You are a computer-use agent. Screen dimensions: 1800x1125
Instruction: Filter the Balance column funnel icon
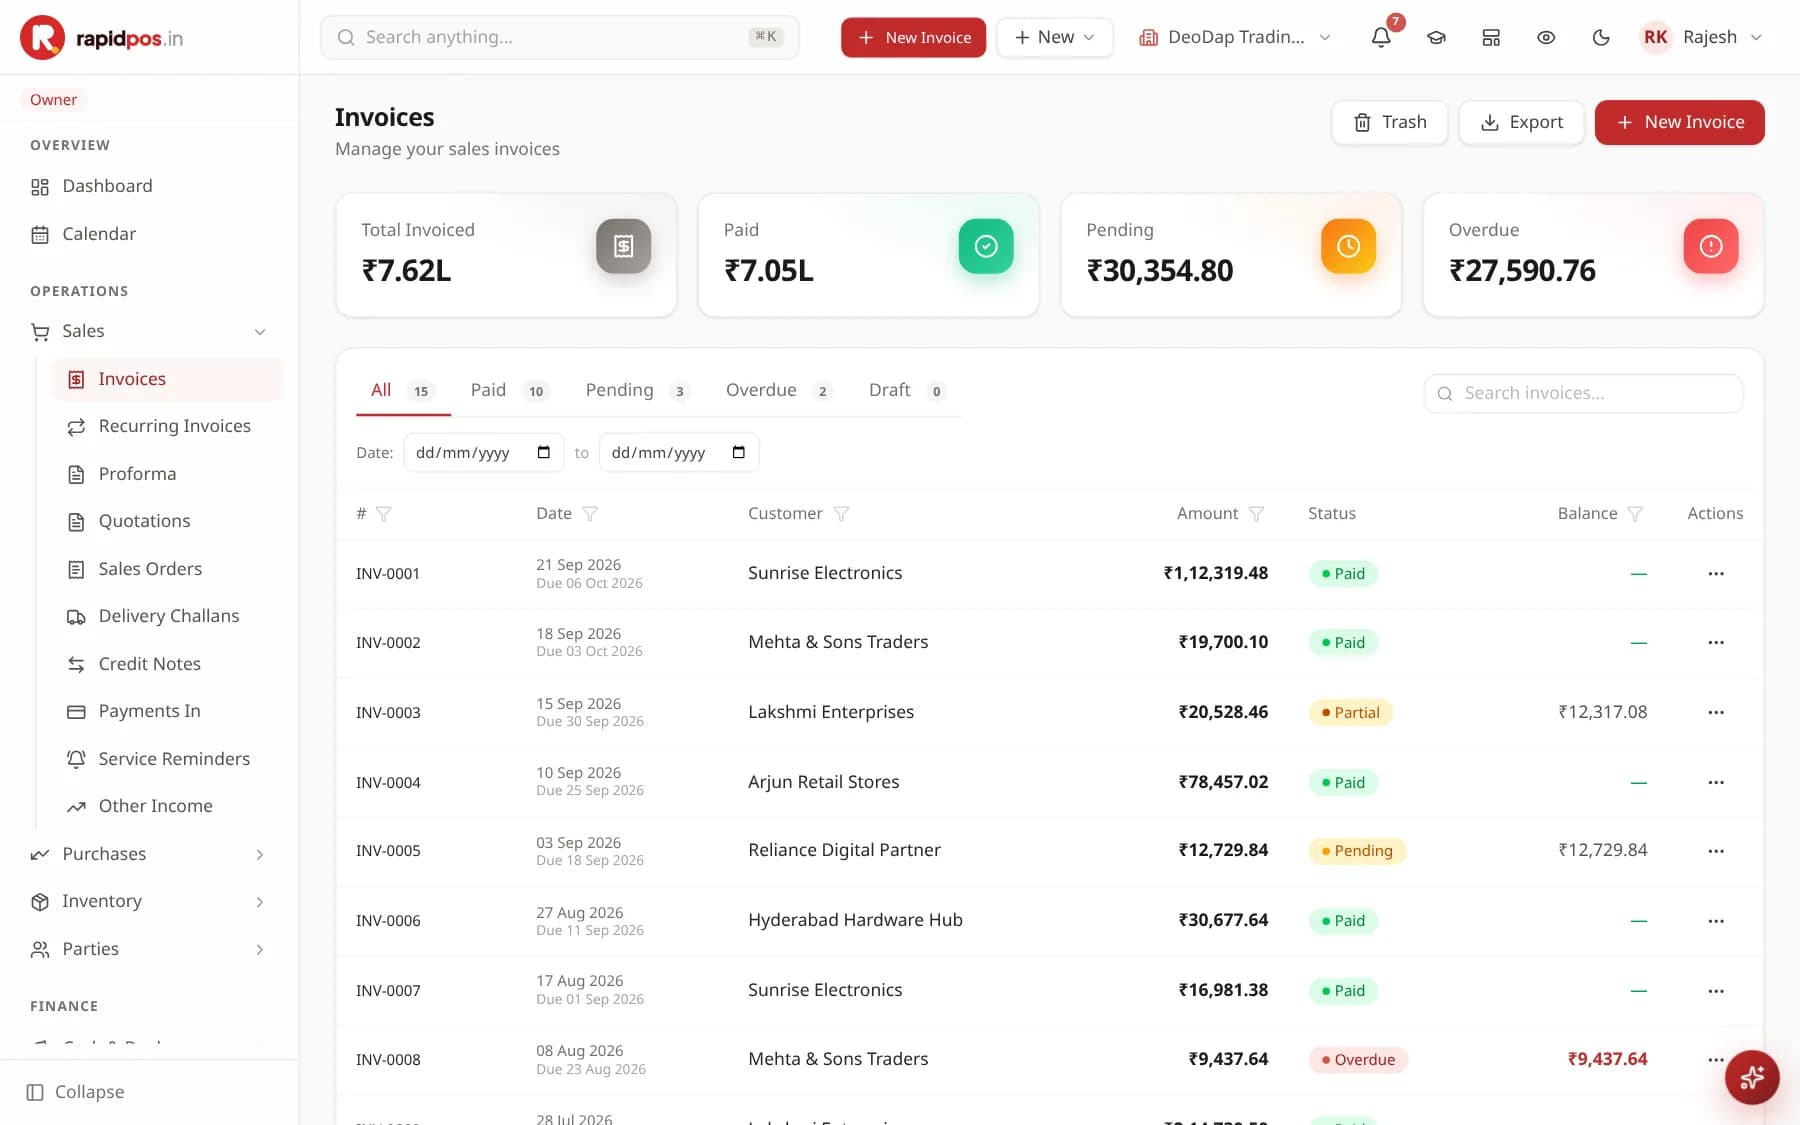pos(1635,514)
